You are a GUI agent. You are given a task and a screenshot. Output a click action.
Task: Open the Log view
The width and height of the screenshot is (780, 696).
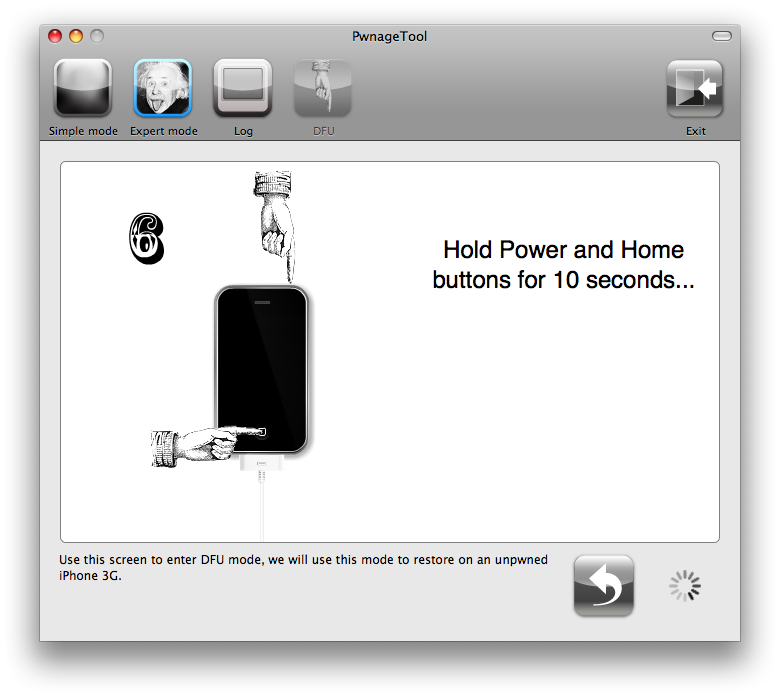click(243, 90)
